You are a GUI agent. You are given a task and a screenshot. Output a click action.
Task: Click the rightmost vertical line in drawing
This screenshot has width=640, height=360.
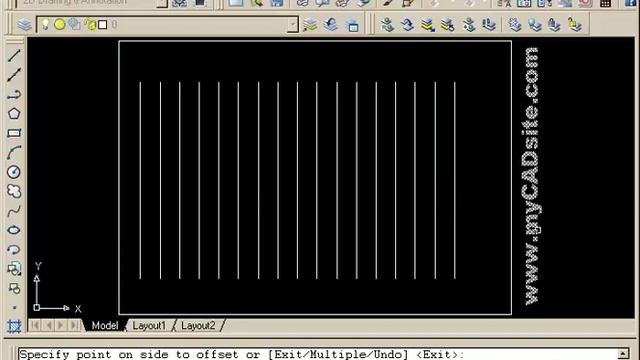[455, 180]
